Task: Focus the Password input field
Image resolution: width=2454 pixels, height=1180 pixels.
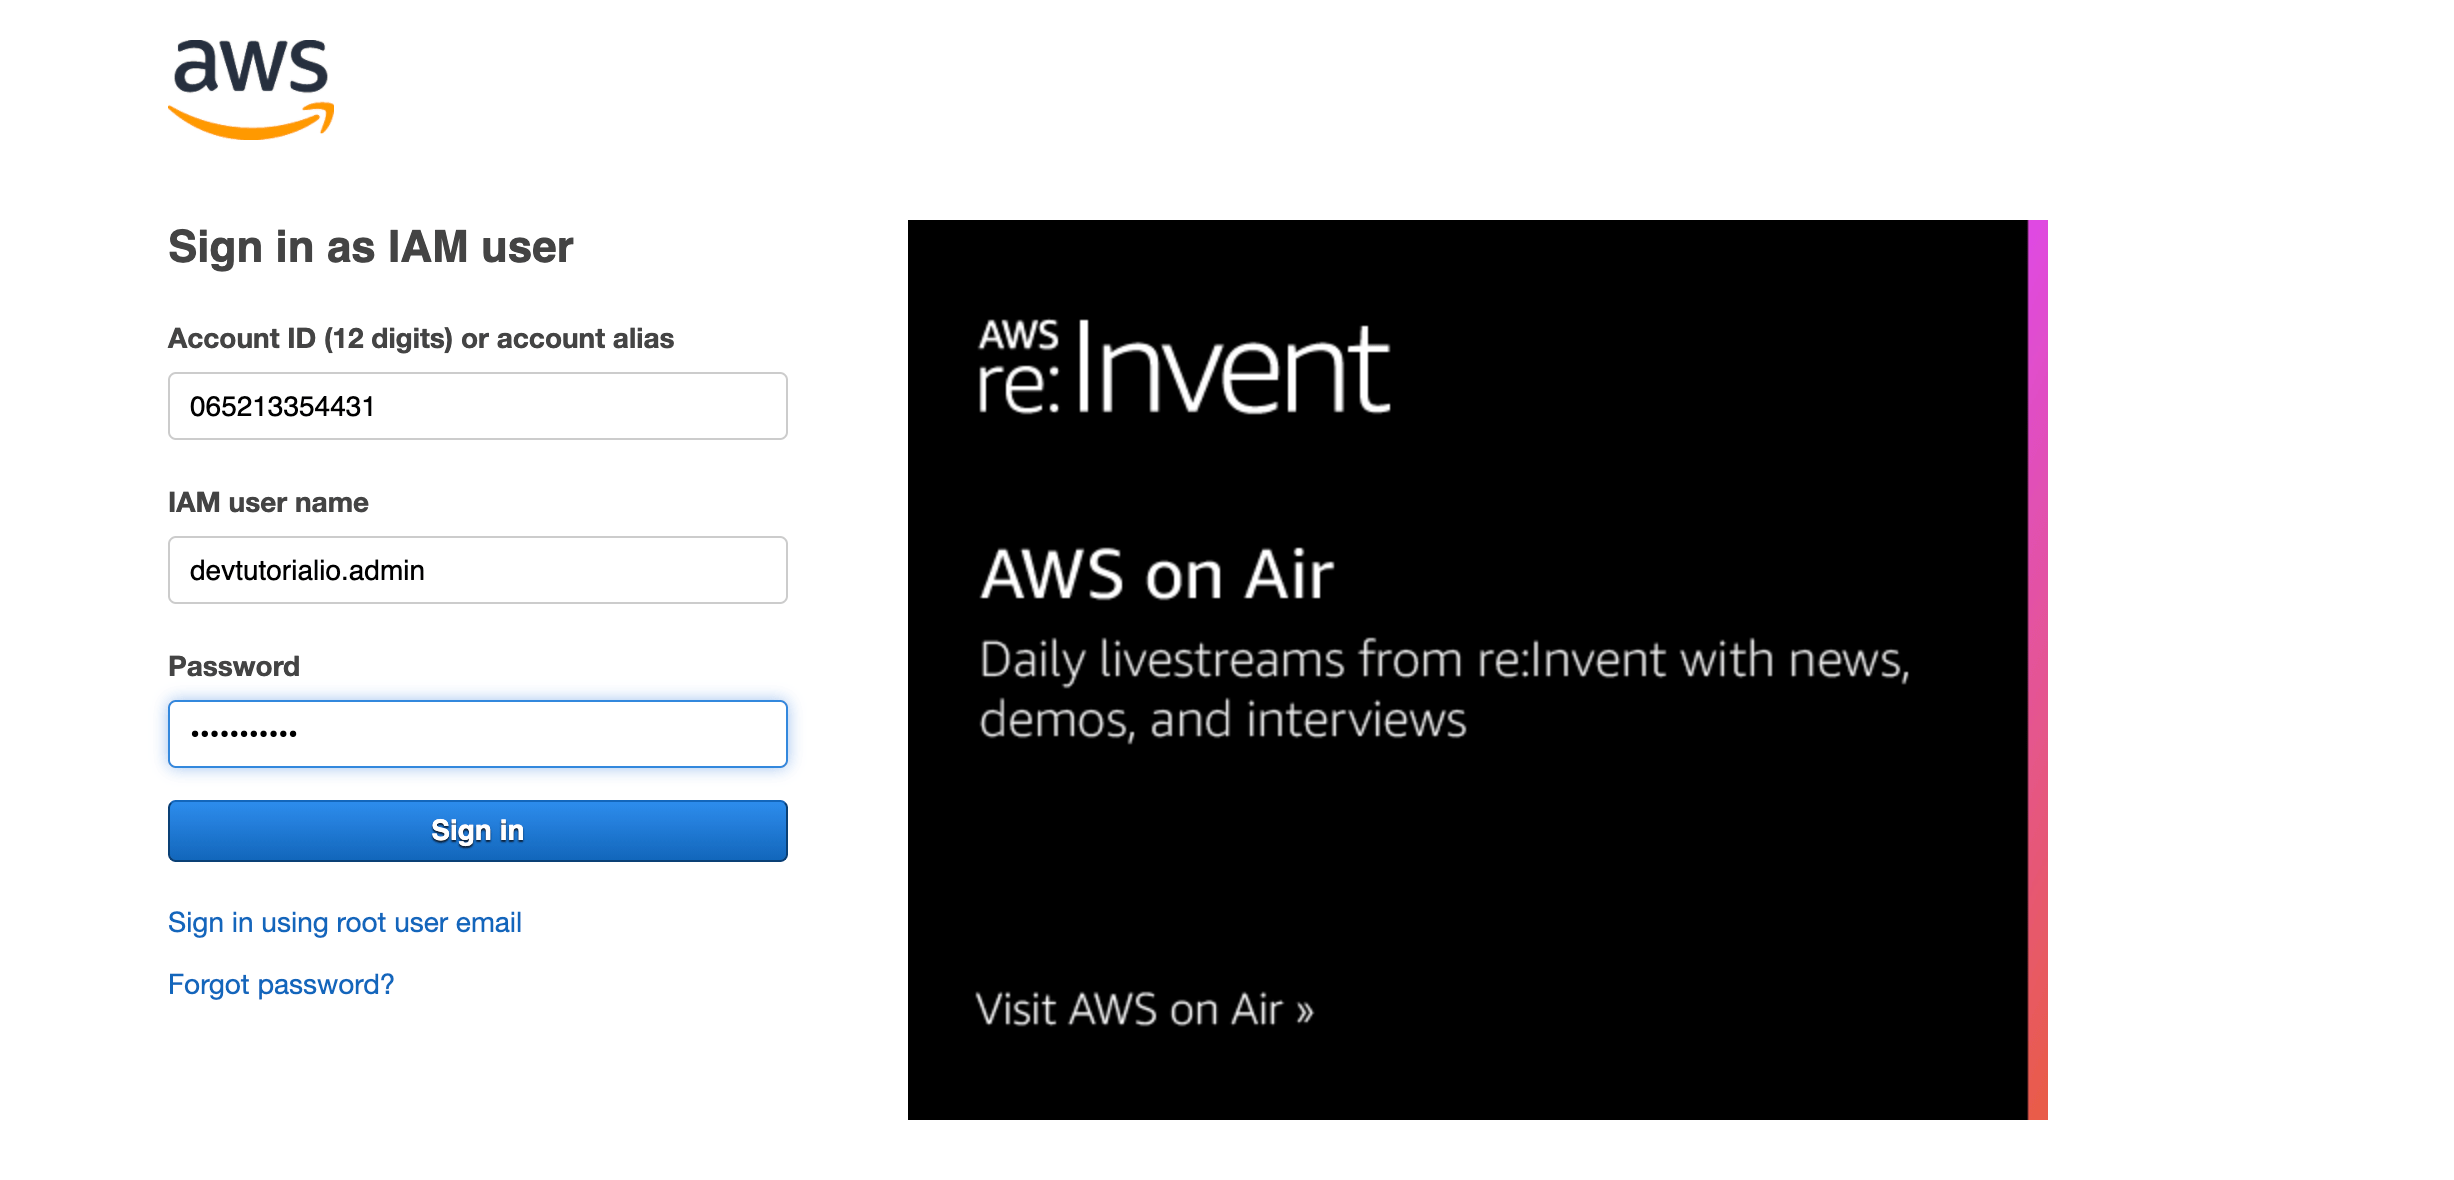Action: [478, 734]
